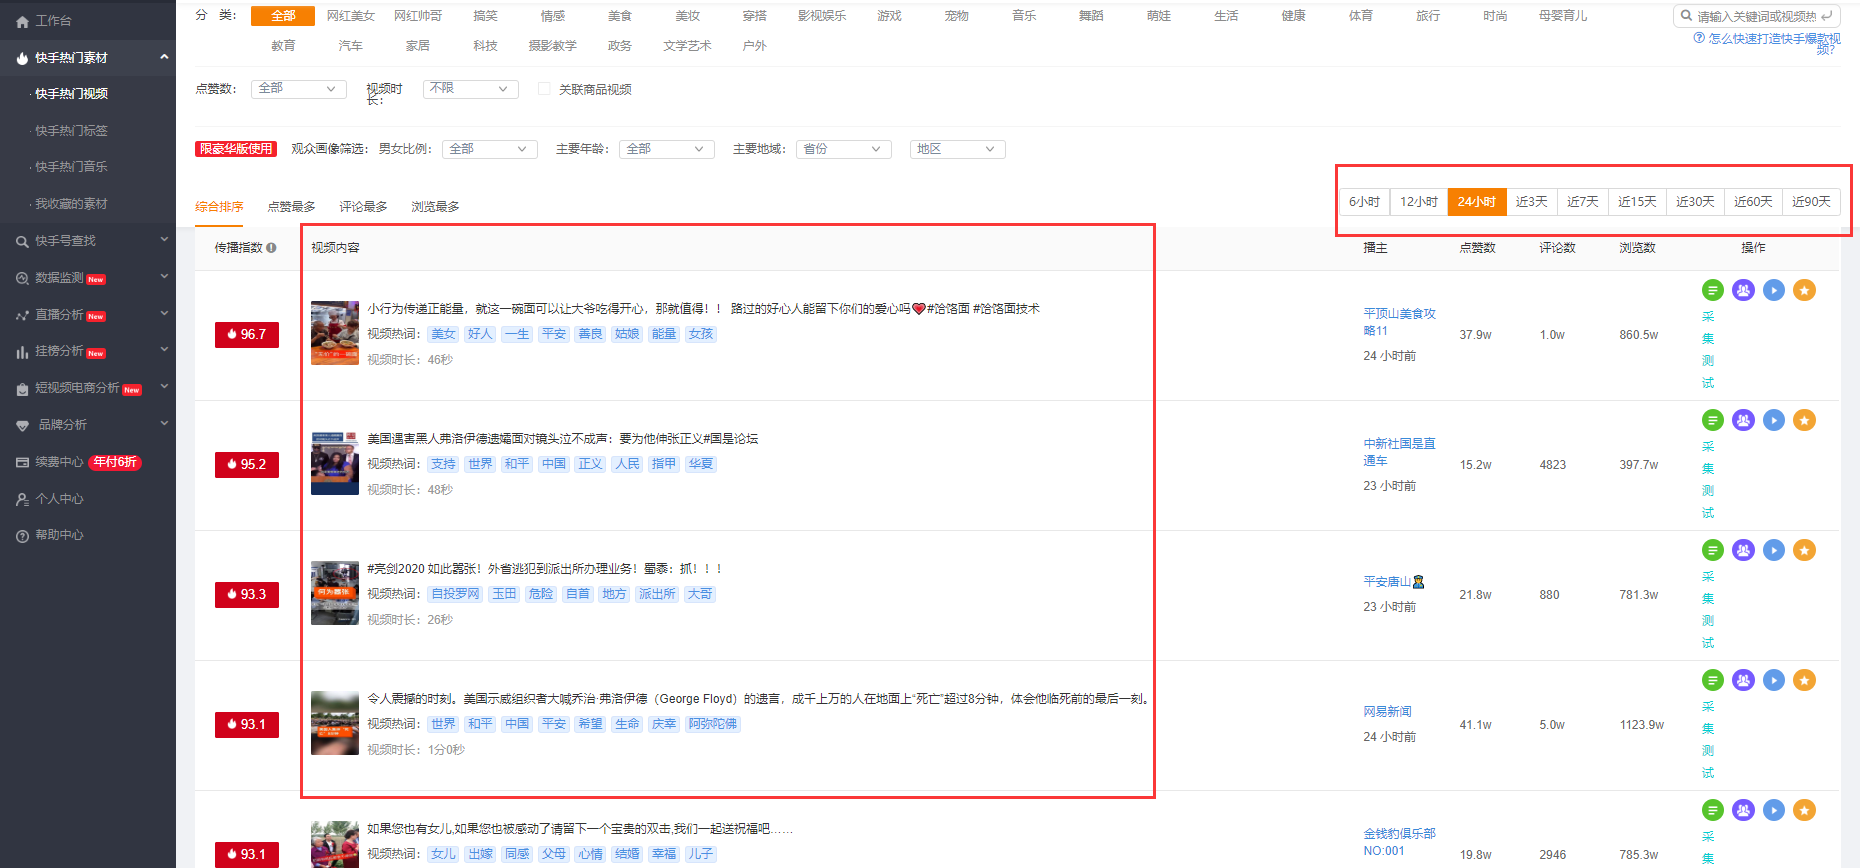Image resolution: width=1860 pixels, height=868 pixels.
Task: Star the 中新社国是直通车 video
Action: 1805,420
